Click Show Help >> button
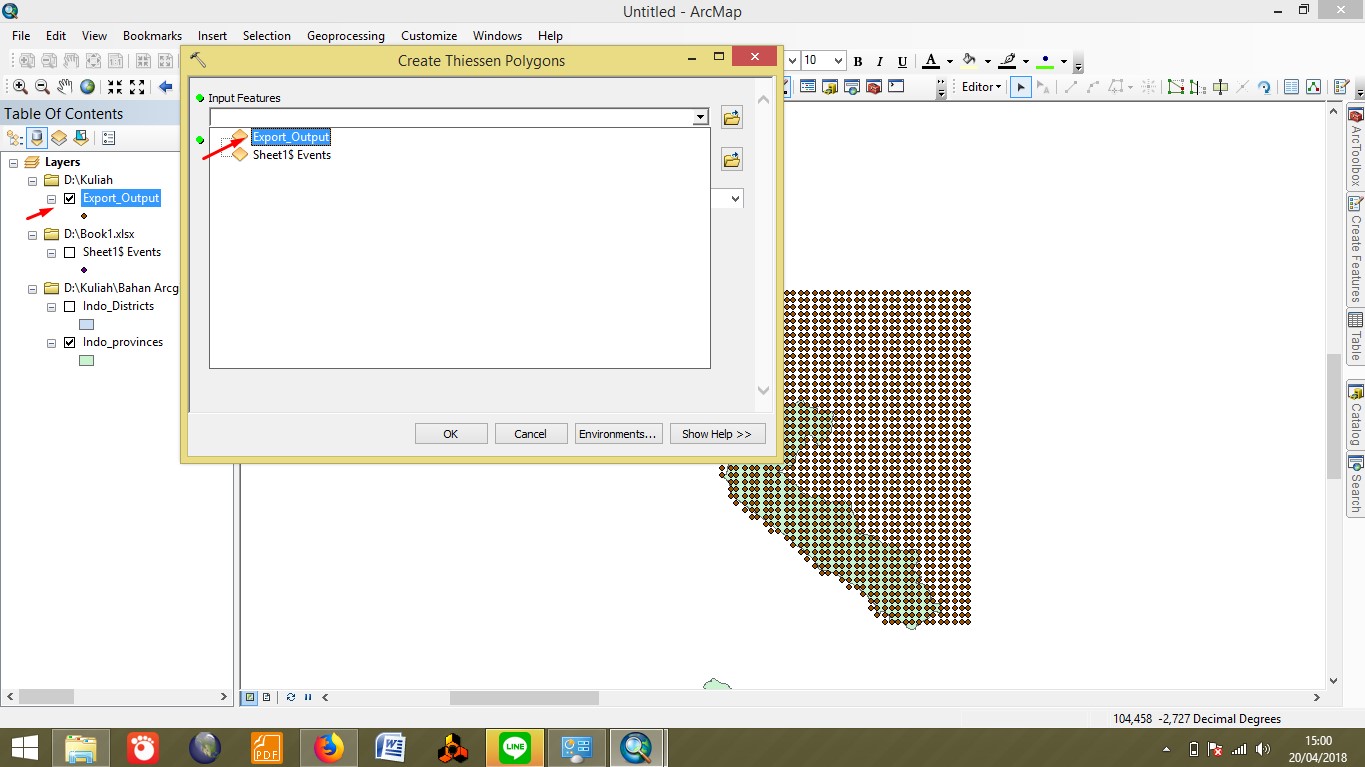Screen dimensions: 1365x767 (x=717, y=434)
